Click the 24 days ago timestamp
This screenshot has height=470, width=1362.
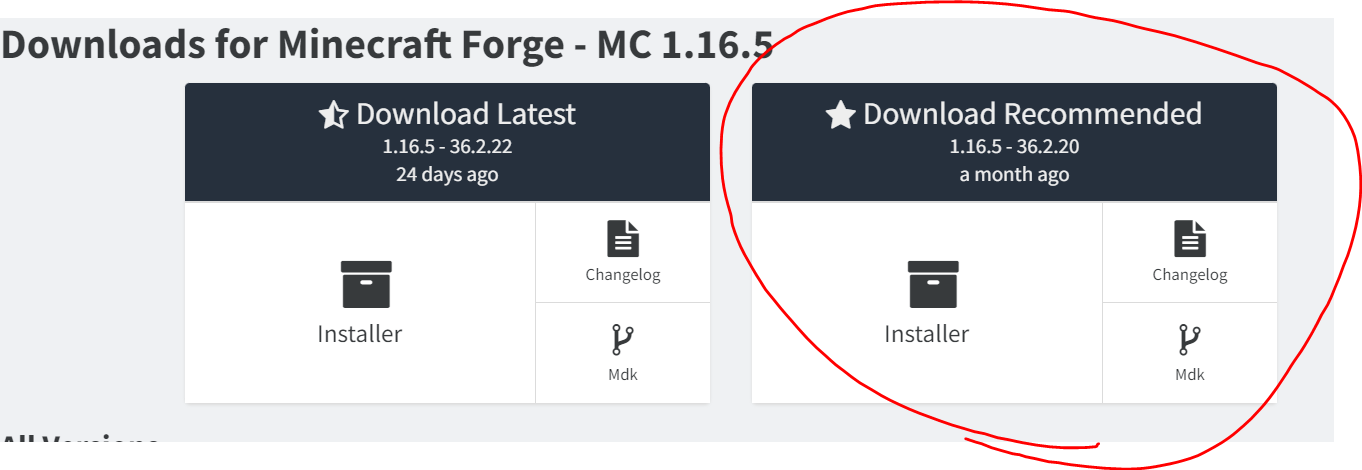point(447,175)
